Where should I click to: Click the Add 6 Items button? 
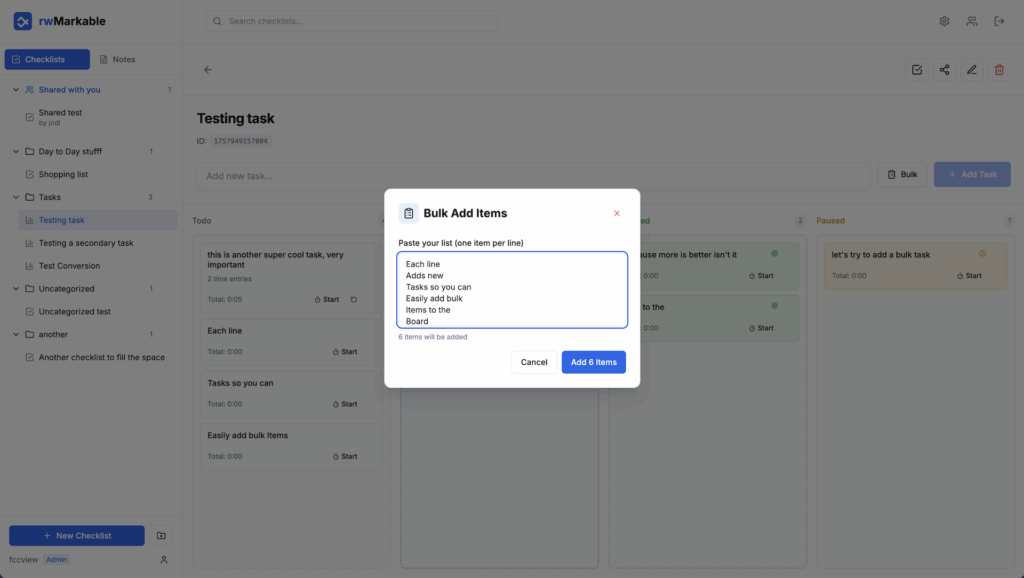593,362
